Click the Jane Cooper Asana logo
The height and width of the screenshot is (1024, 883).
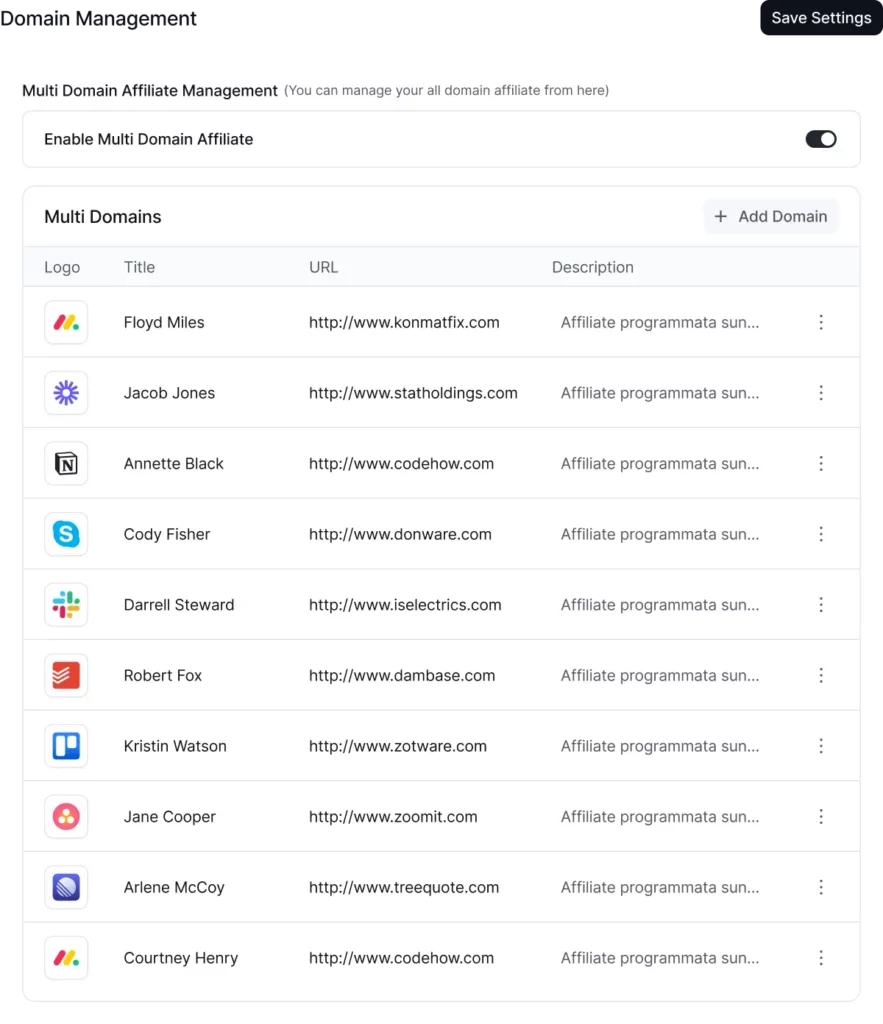click(x=66, y=816)
